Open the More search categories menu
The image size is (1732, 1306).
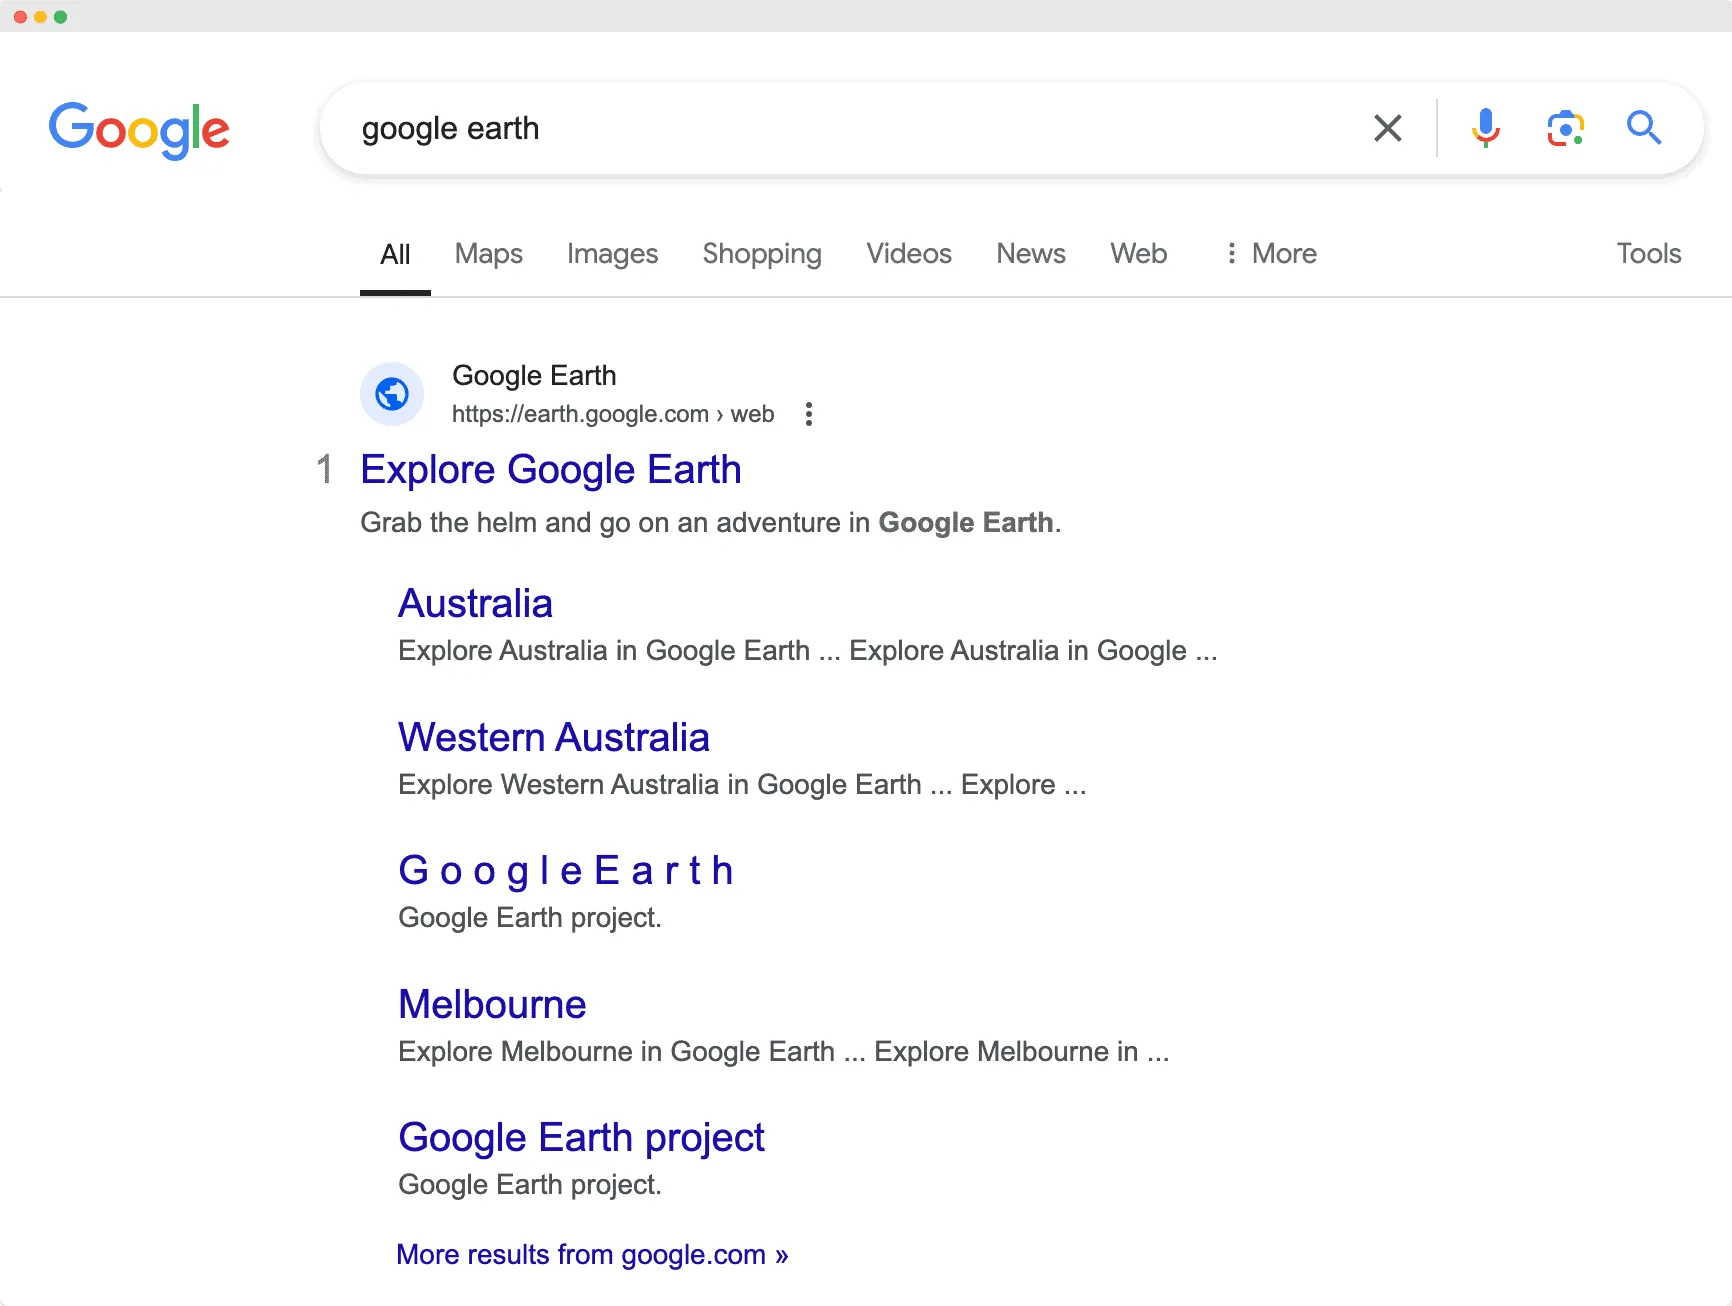click(1270, 253)
